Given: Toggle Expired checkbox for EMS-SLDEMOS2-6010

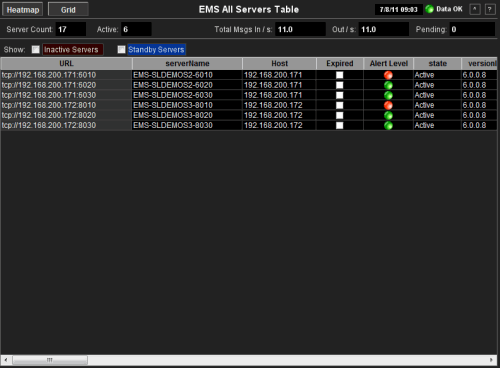Looking at the screenshot, I should 339,75.
